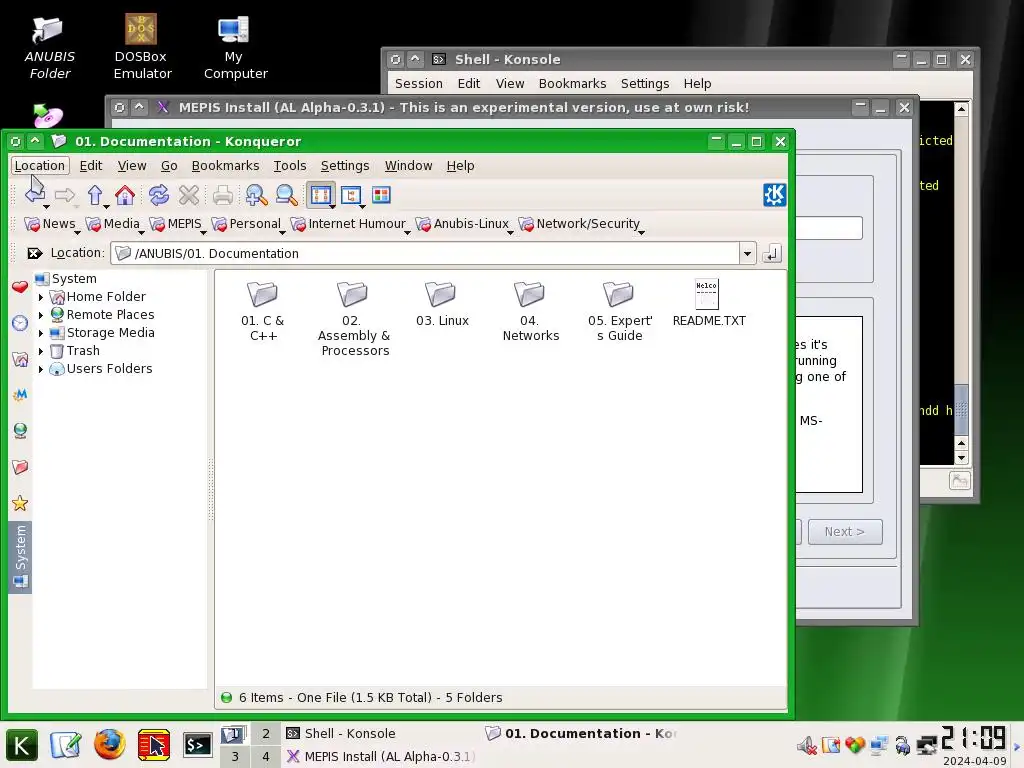
Task: Launch terminal from the panel icon
Action: [197, 744]
